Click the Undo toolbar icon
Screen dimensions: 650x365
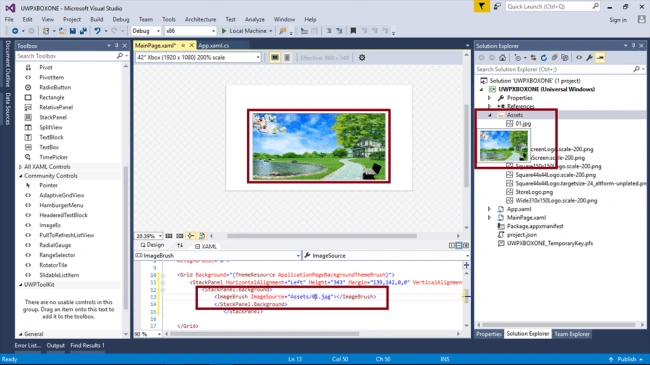97,31
